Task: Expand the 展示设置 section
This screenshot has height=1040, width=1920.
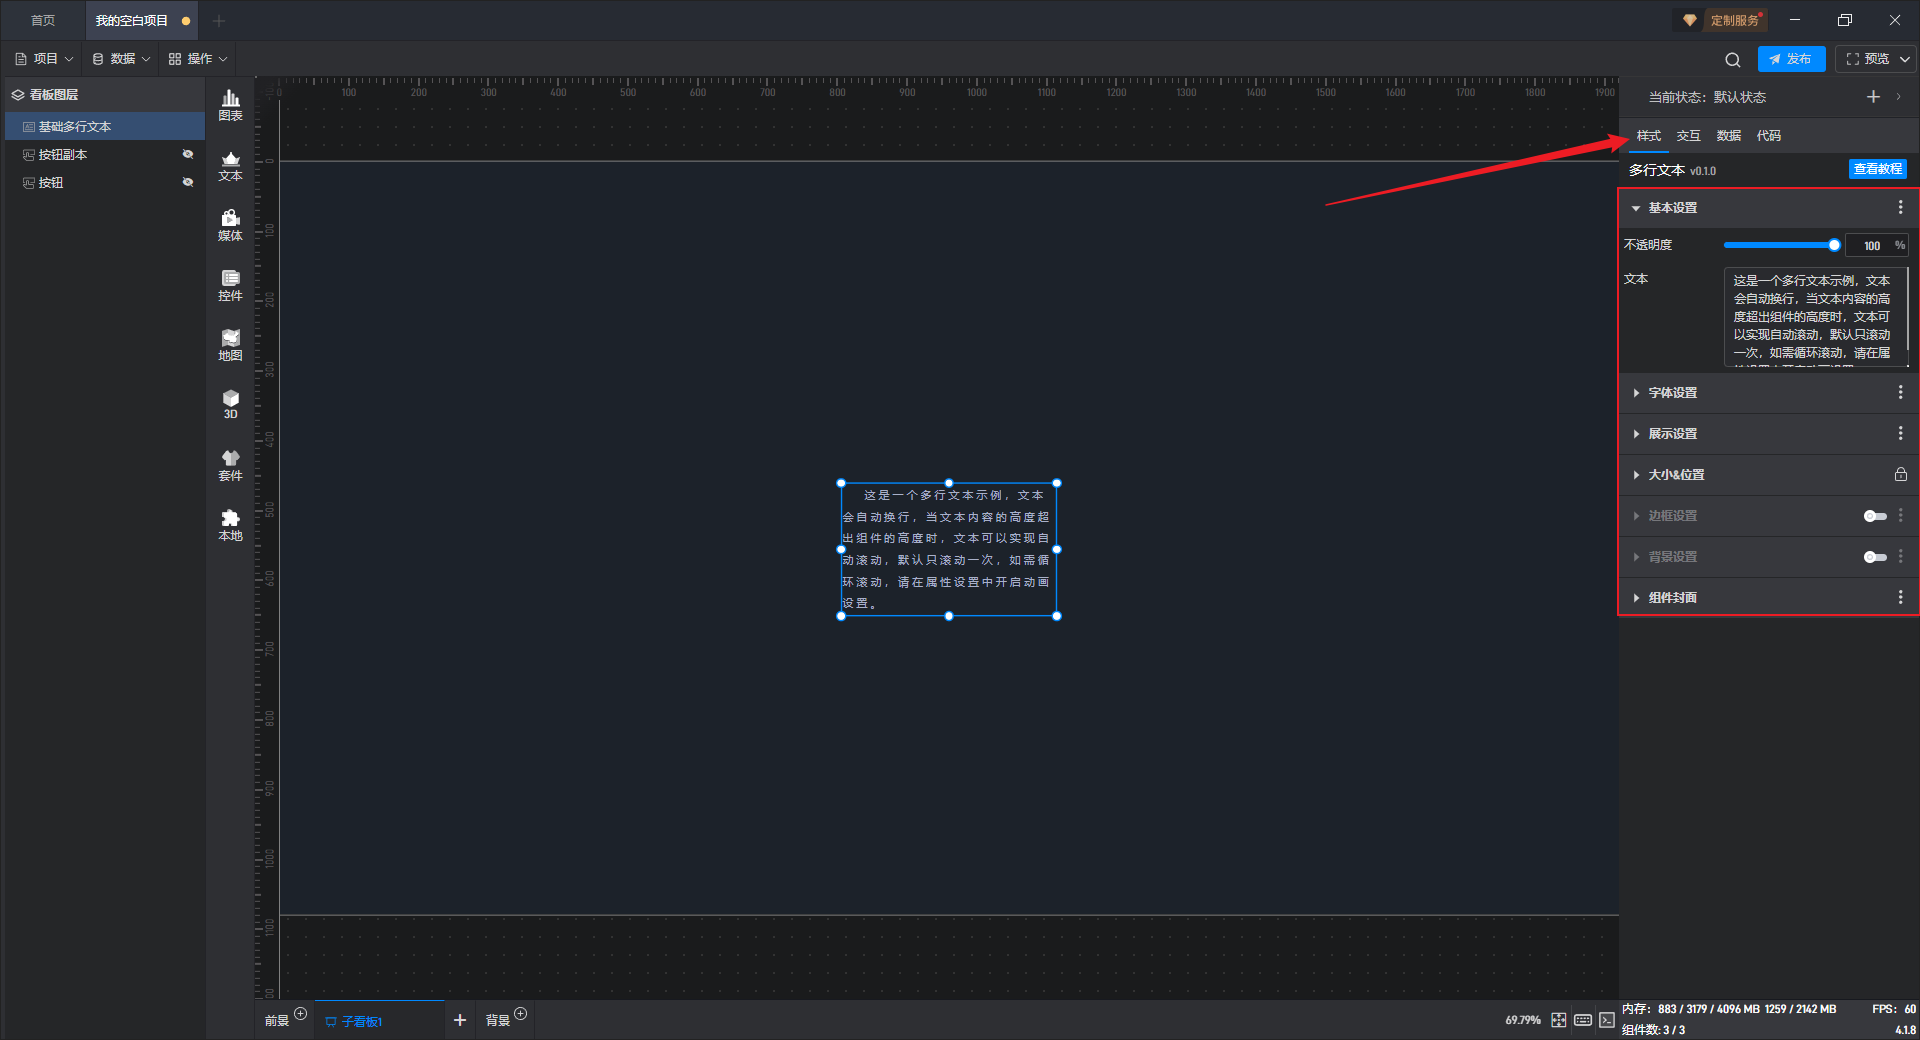Action: 1636,434
